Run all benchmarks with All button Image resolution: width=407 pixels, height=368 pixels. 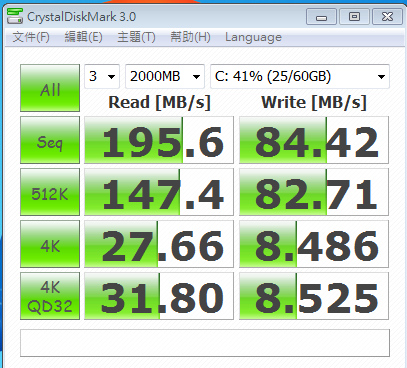click(x=50, y=88)
